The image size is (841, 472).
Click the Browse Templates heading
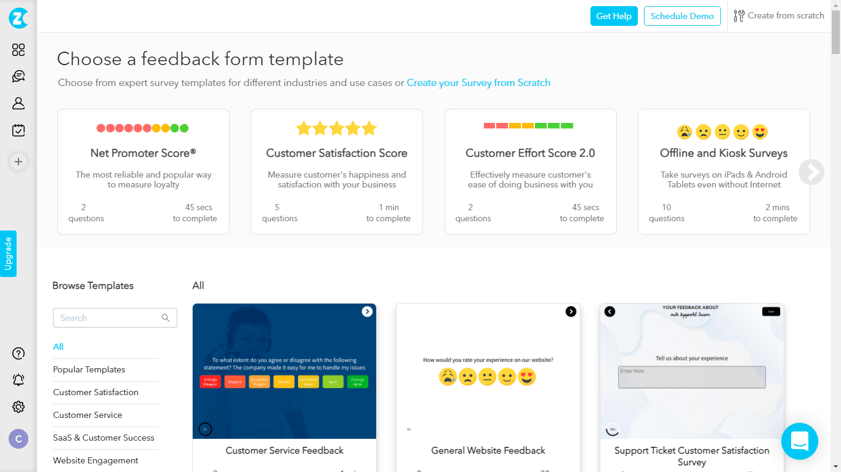(x=93, y=286)
